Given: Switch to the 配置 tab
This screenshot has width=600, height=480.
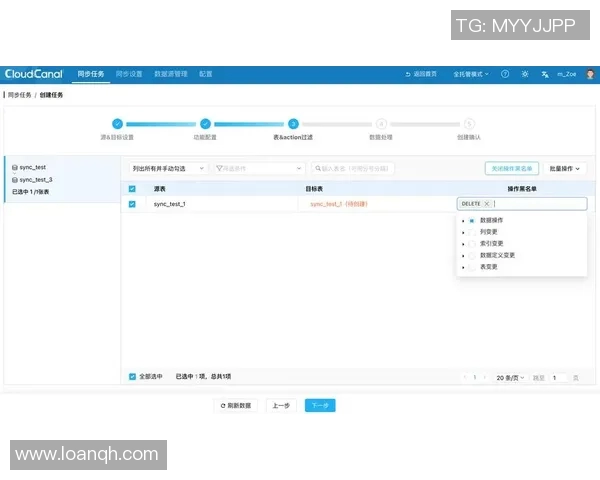Looking at the screenshot, I should tap(205, 74).
